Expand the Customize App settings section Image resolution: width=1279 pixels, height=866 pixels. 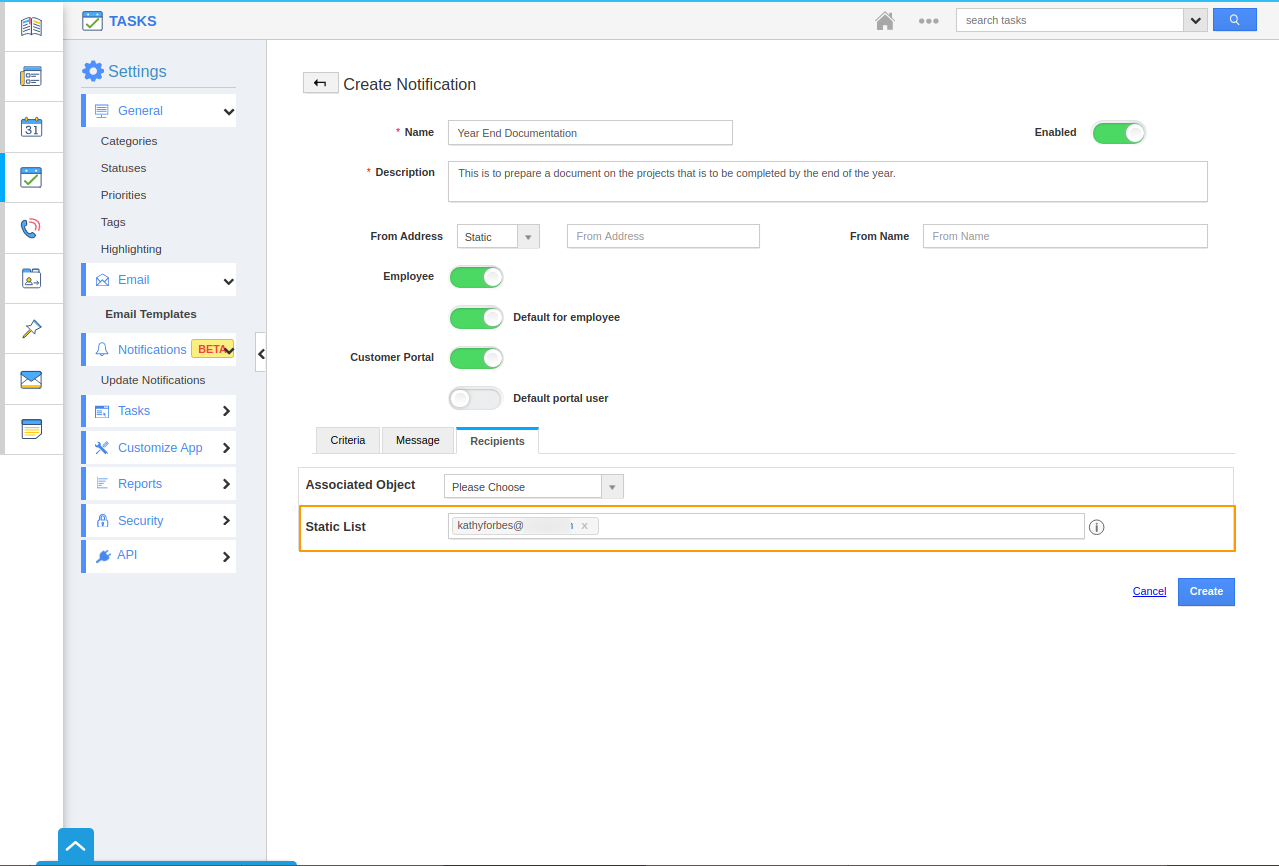(160, 448)
